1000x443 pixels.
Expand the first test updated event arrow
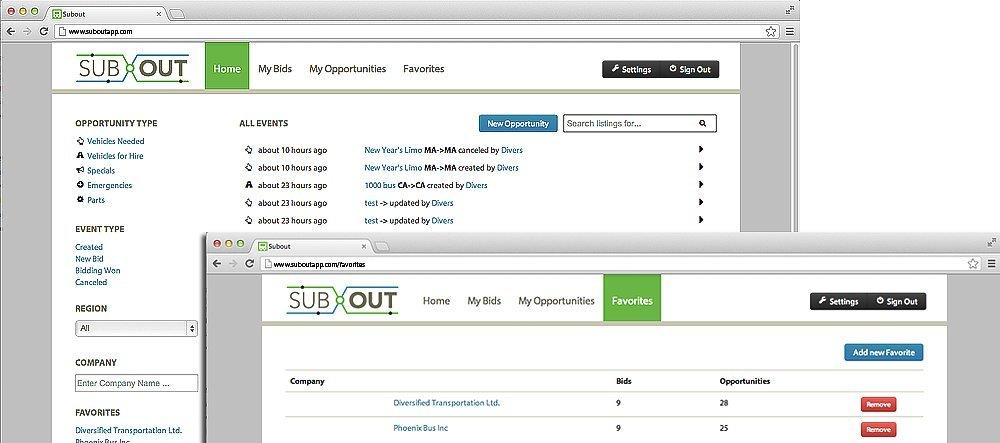point(701,203)
